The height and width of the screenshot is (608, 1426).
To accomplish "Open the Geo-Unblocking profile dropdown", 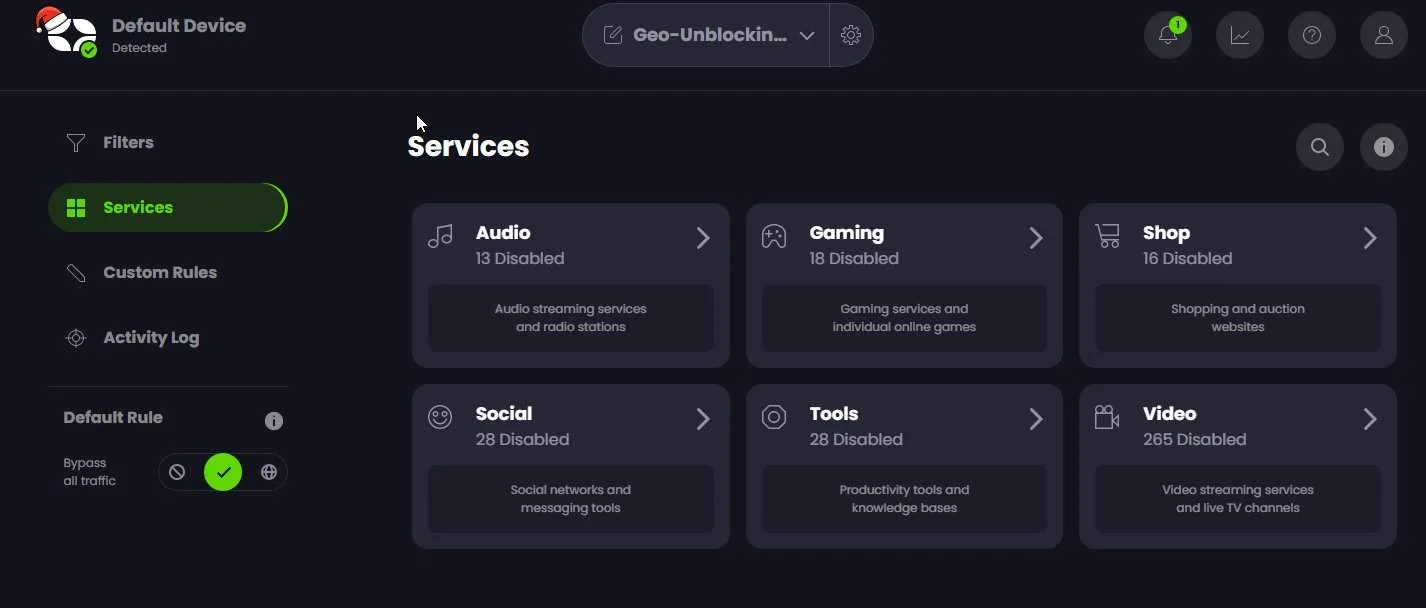I will (x=707, y=35).
